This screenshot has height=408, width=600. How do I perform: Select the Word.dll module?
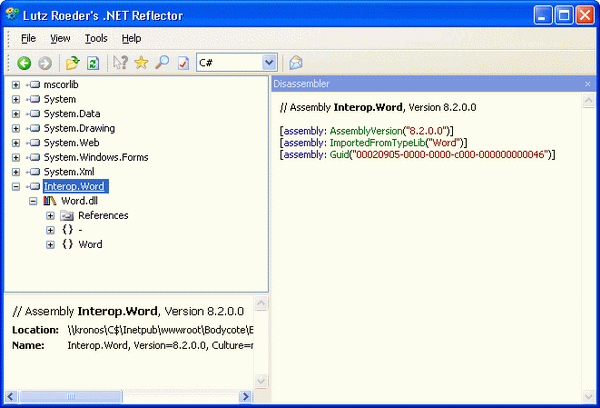tap(79, 201)
